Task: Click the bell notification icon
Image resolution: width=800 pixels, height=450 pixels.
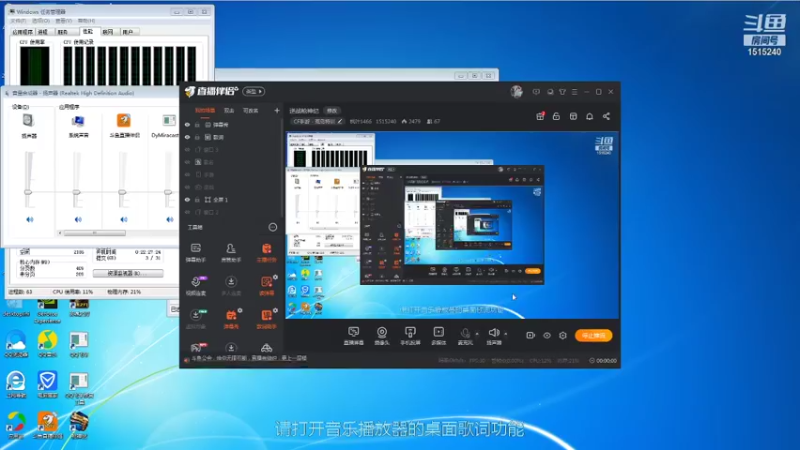Action: (589, 116)
